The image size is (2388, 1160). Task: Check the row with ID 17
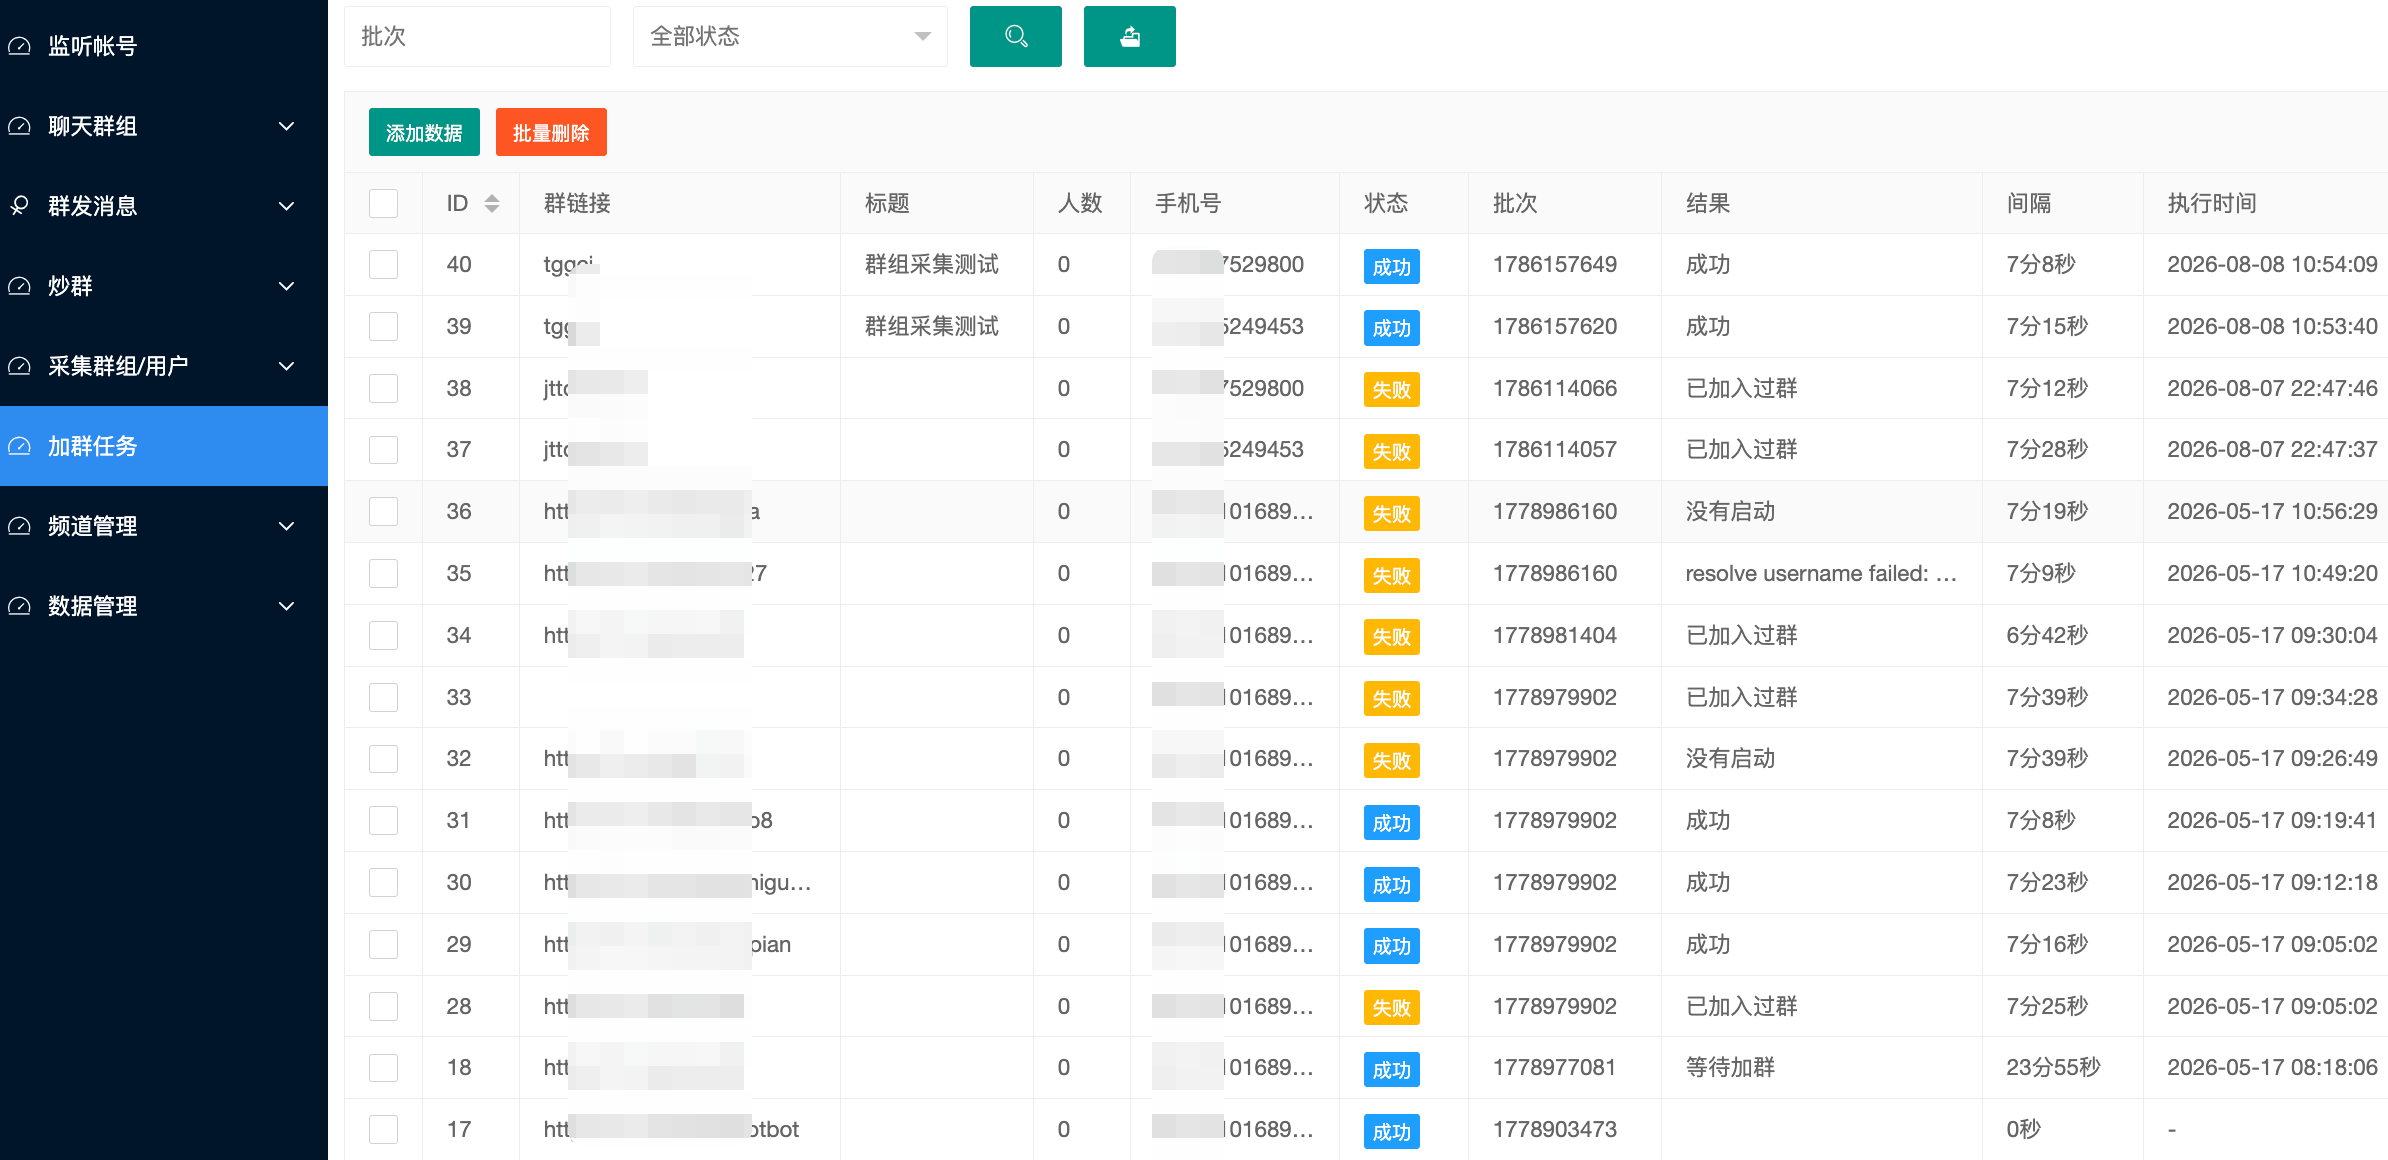pos(383,1130)
